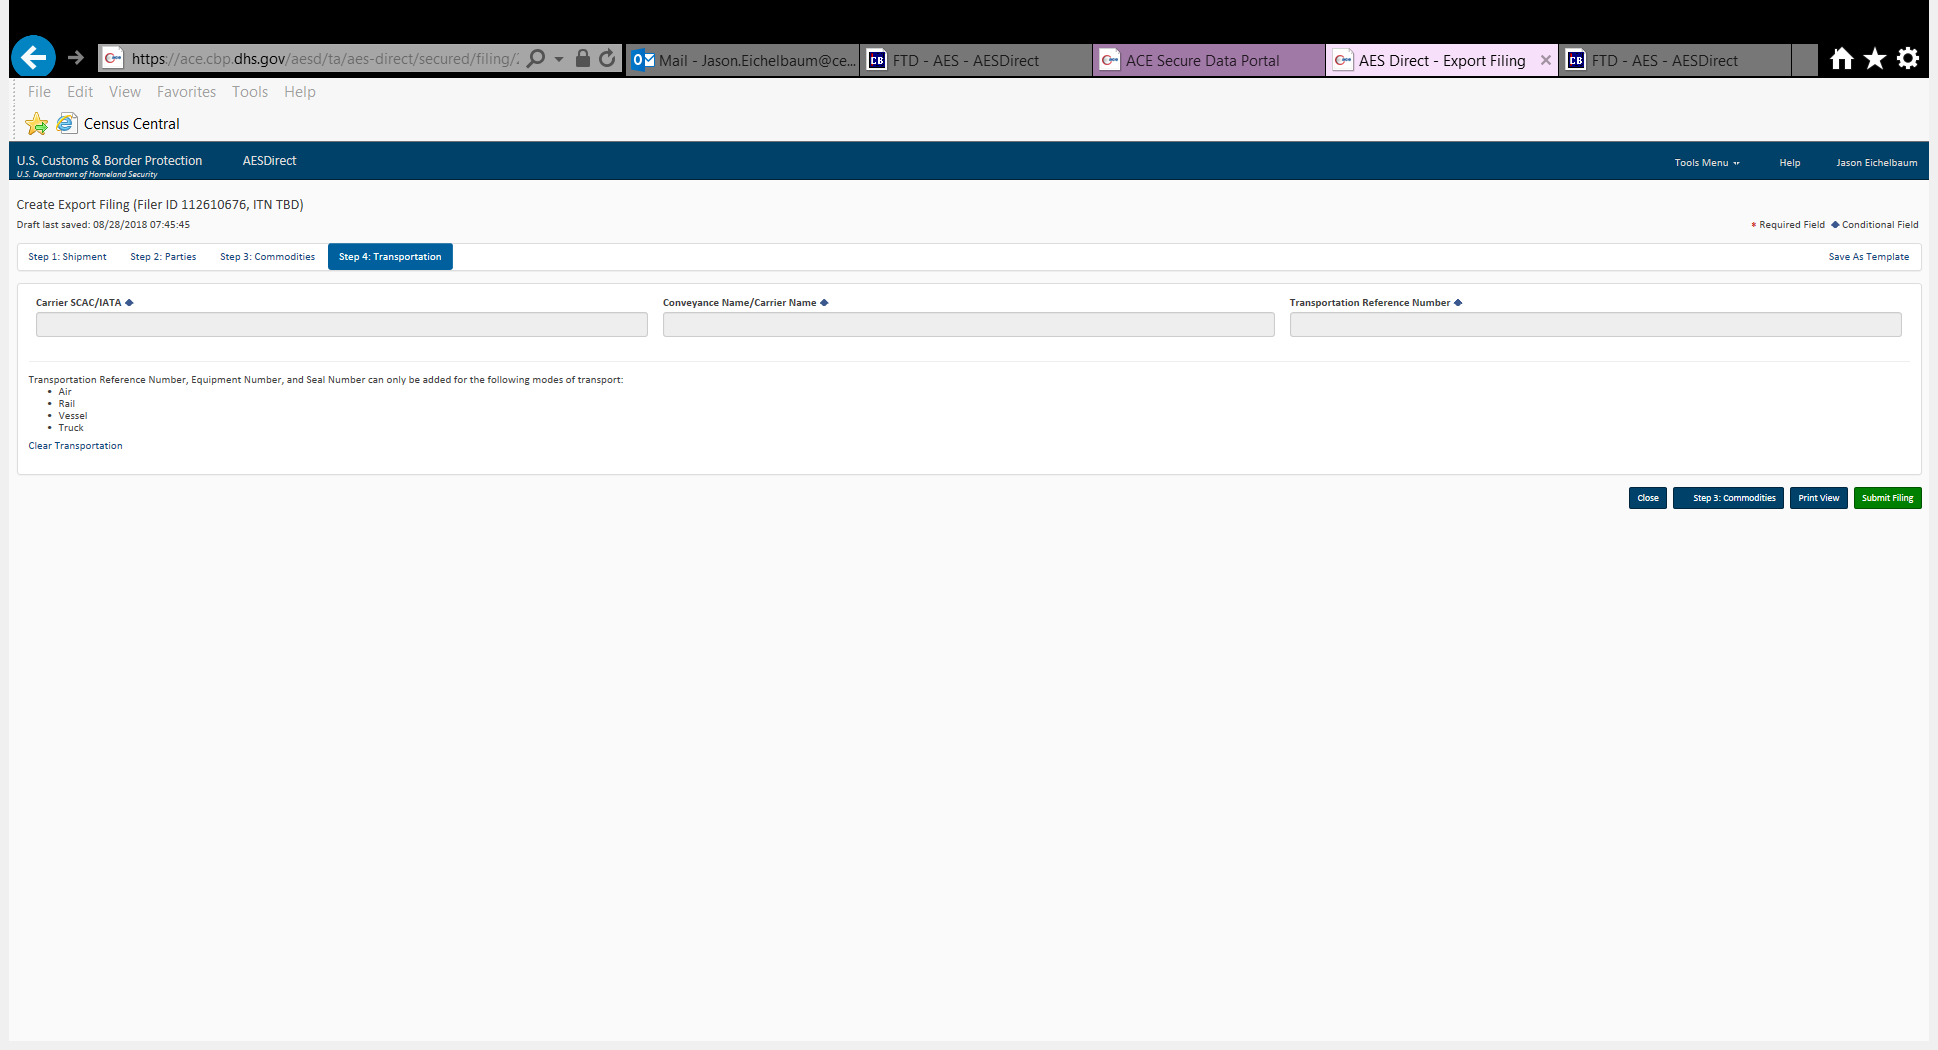The image size is (1938, 1050).
Task: Switch to the Mail browser tab
Action: (x=745, y=60)
